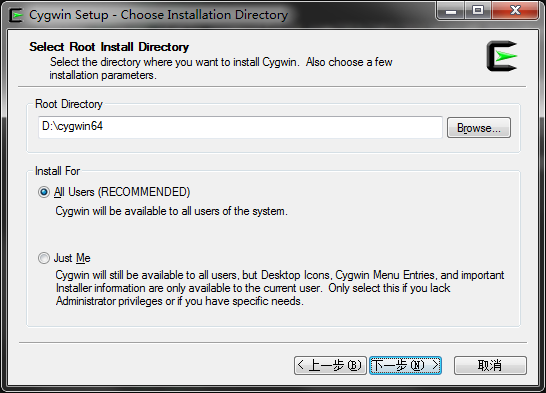The width and height of the screenshot is (546, 393).
Task: Click the "Just Me" option label
Action: (x=72, y=258)
